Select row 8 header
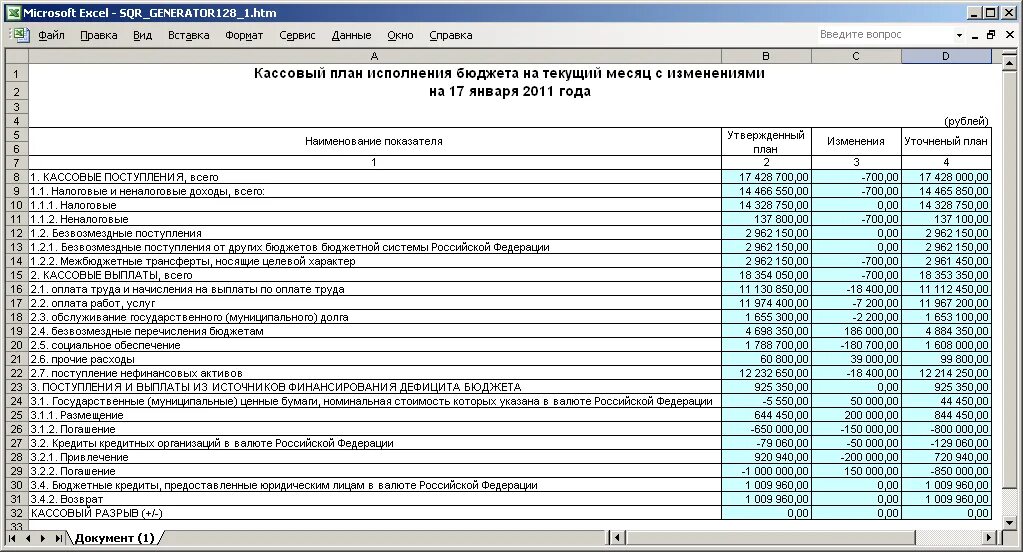1023x552 pixels. coord(16,177)
